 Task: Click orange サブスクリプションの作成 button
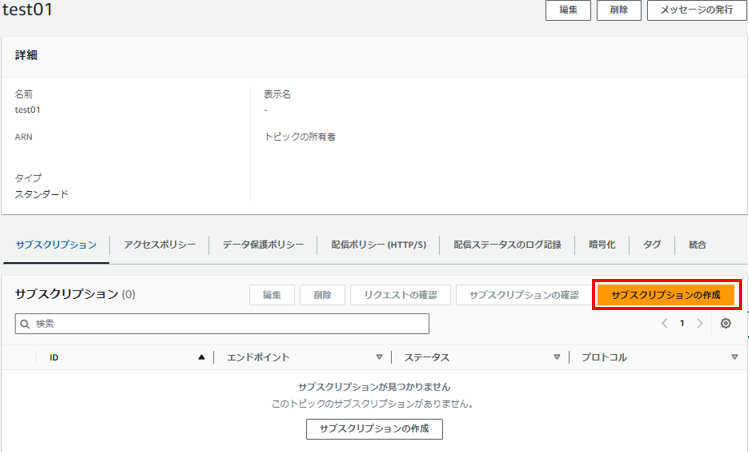[x=666, y=295]
